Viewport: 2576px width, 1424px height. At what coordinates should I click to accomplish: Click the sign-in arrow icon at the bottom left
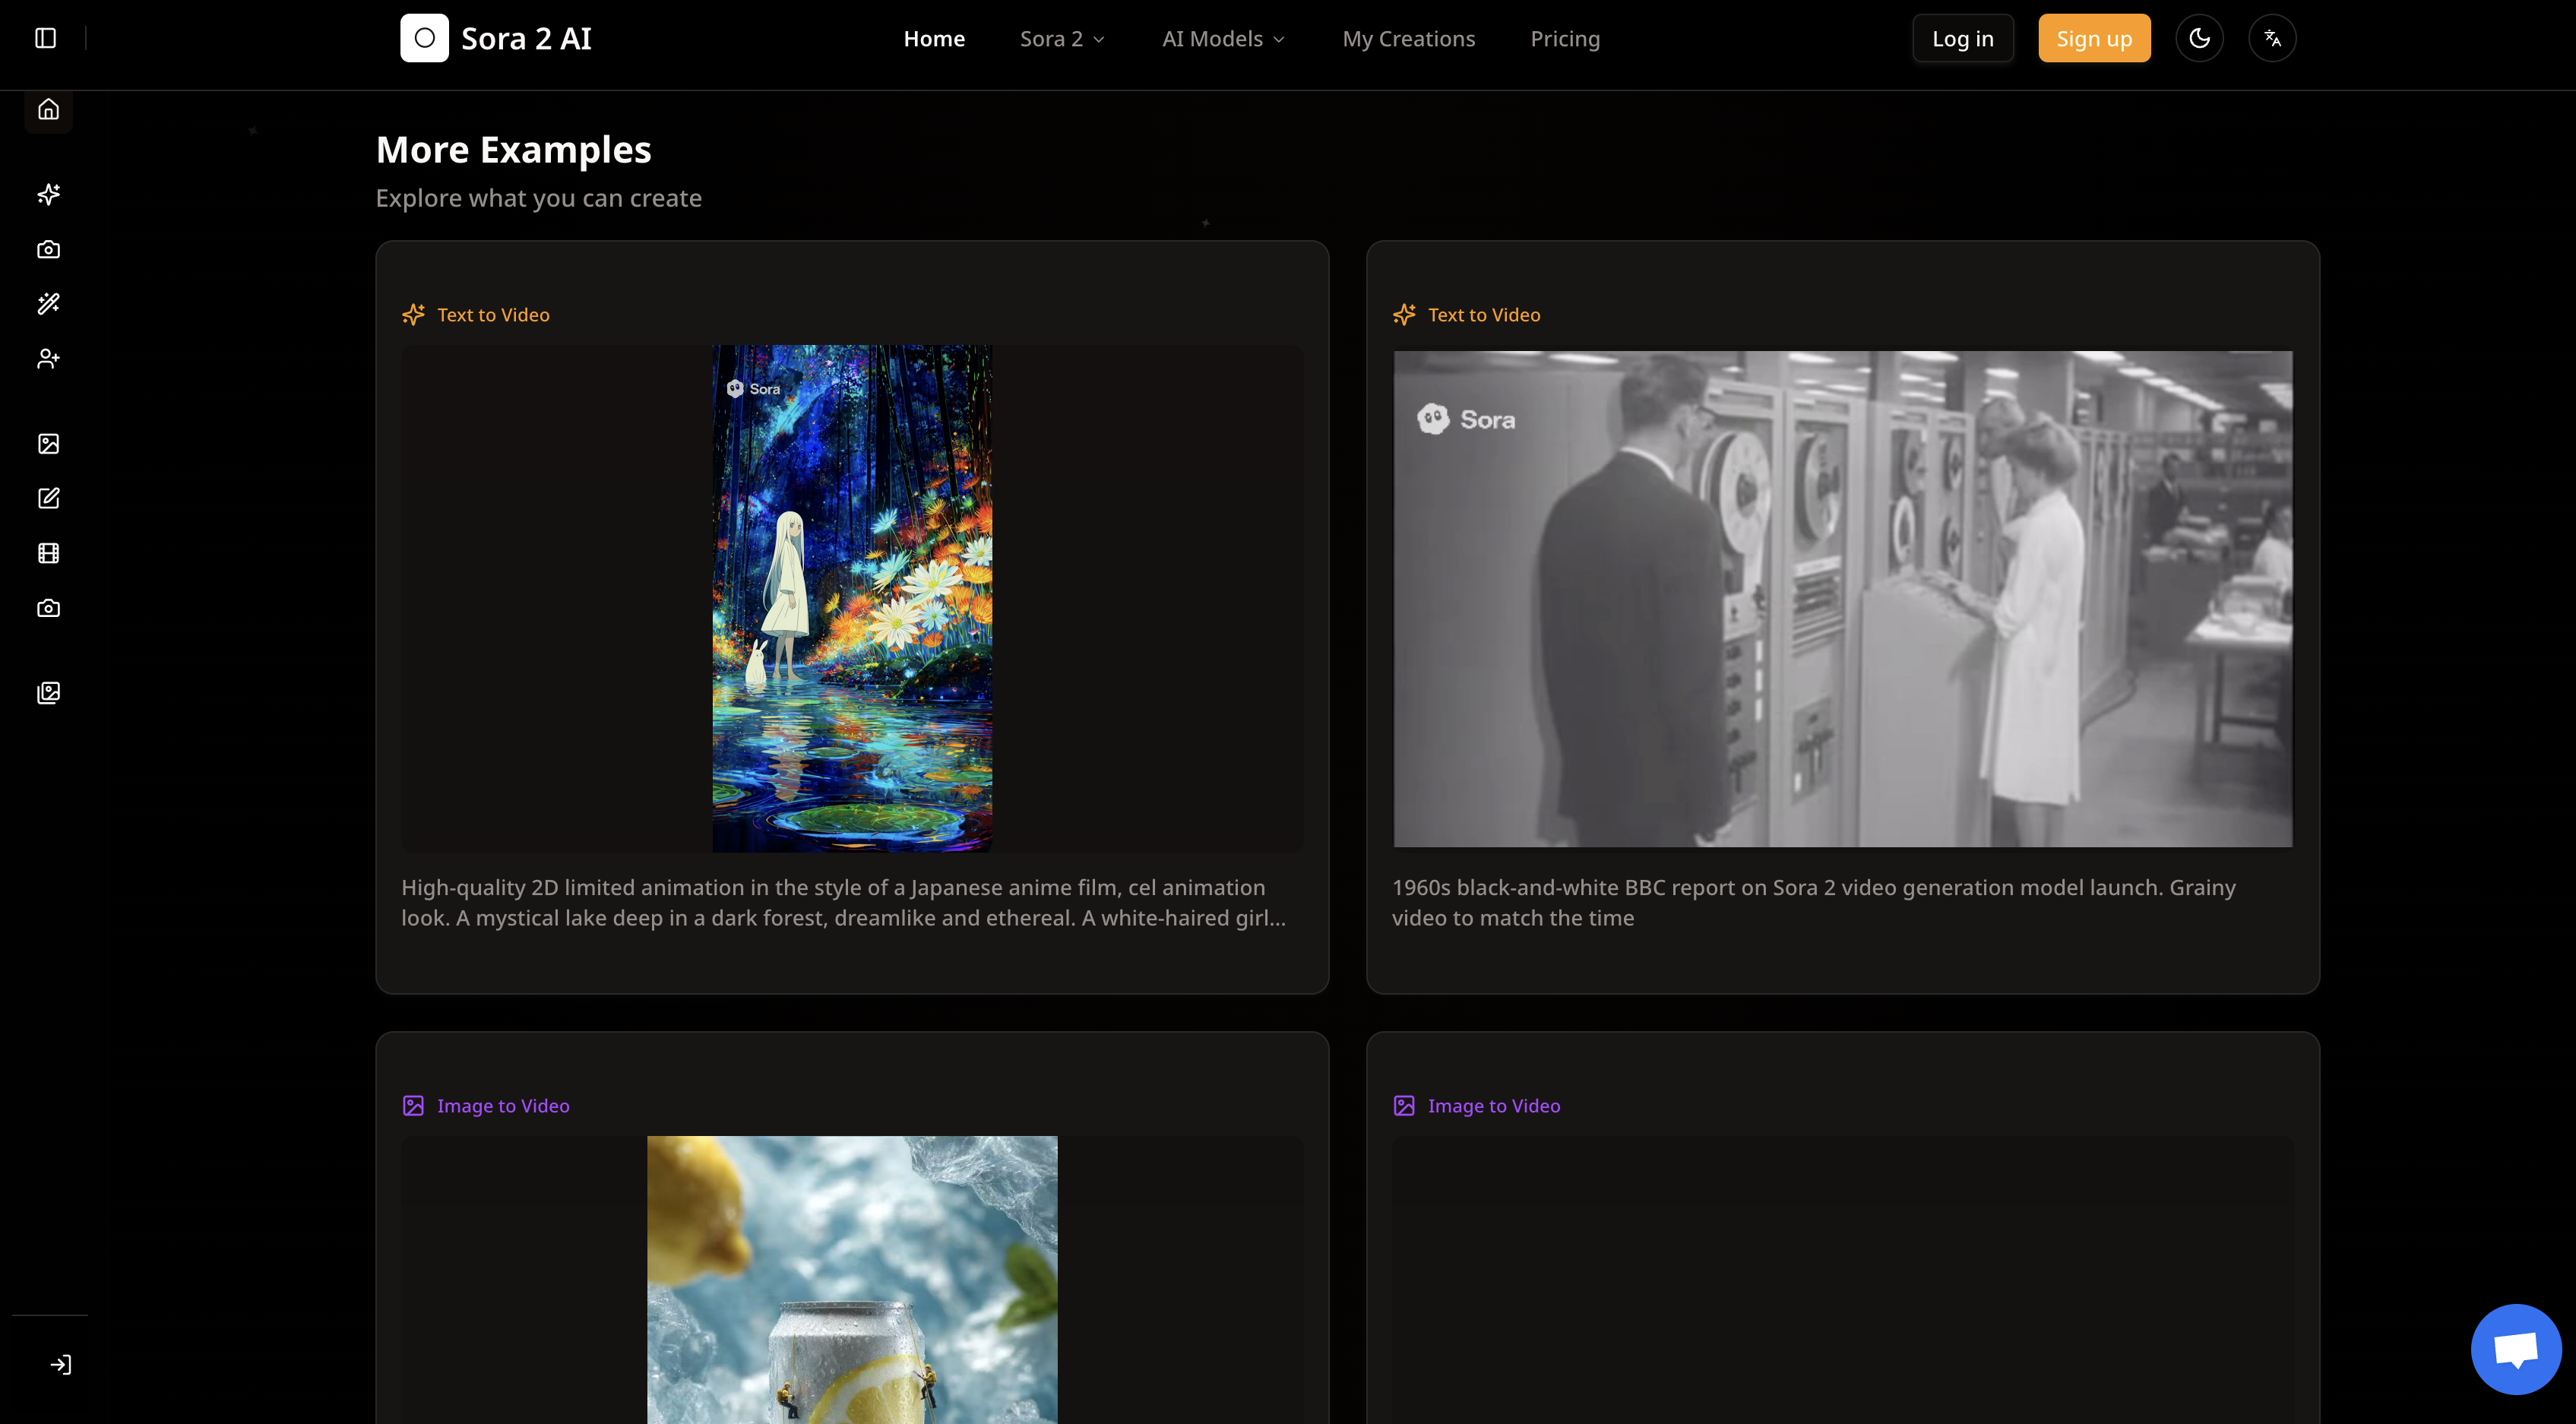coord(61,1365)
